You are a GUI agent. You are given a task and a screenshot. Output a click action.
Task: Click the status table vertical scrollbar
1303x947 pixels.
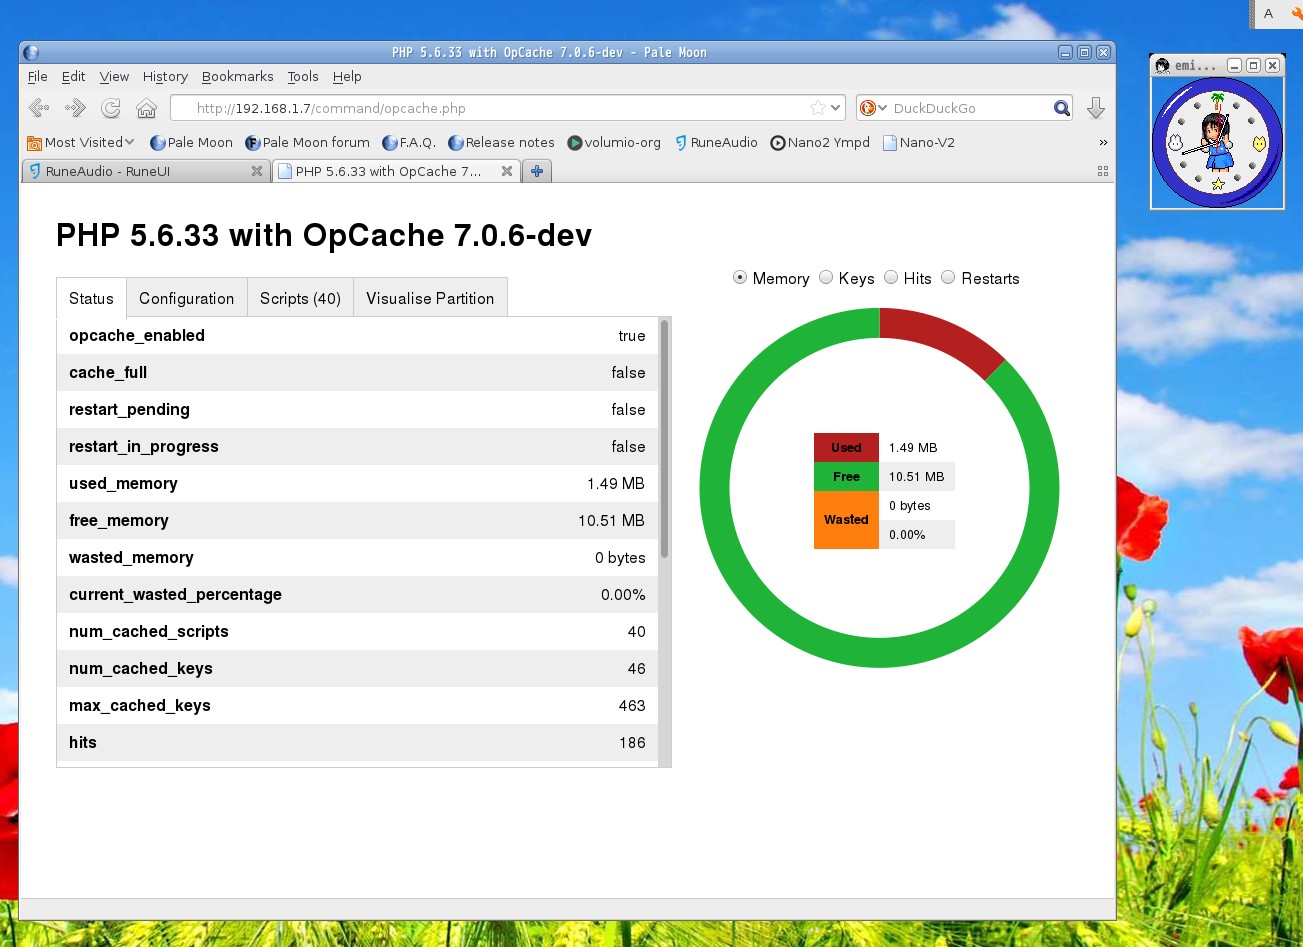pos(664,440)
